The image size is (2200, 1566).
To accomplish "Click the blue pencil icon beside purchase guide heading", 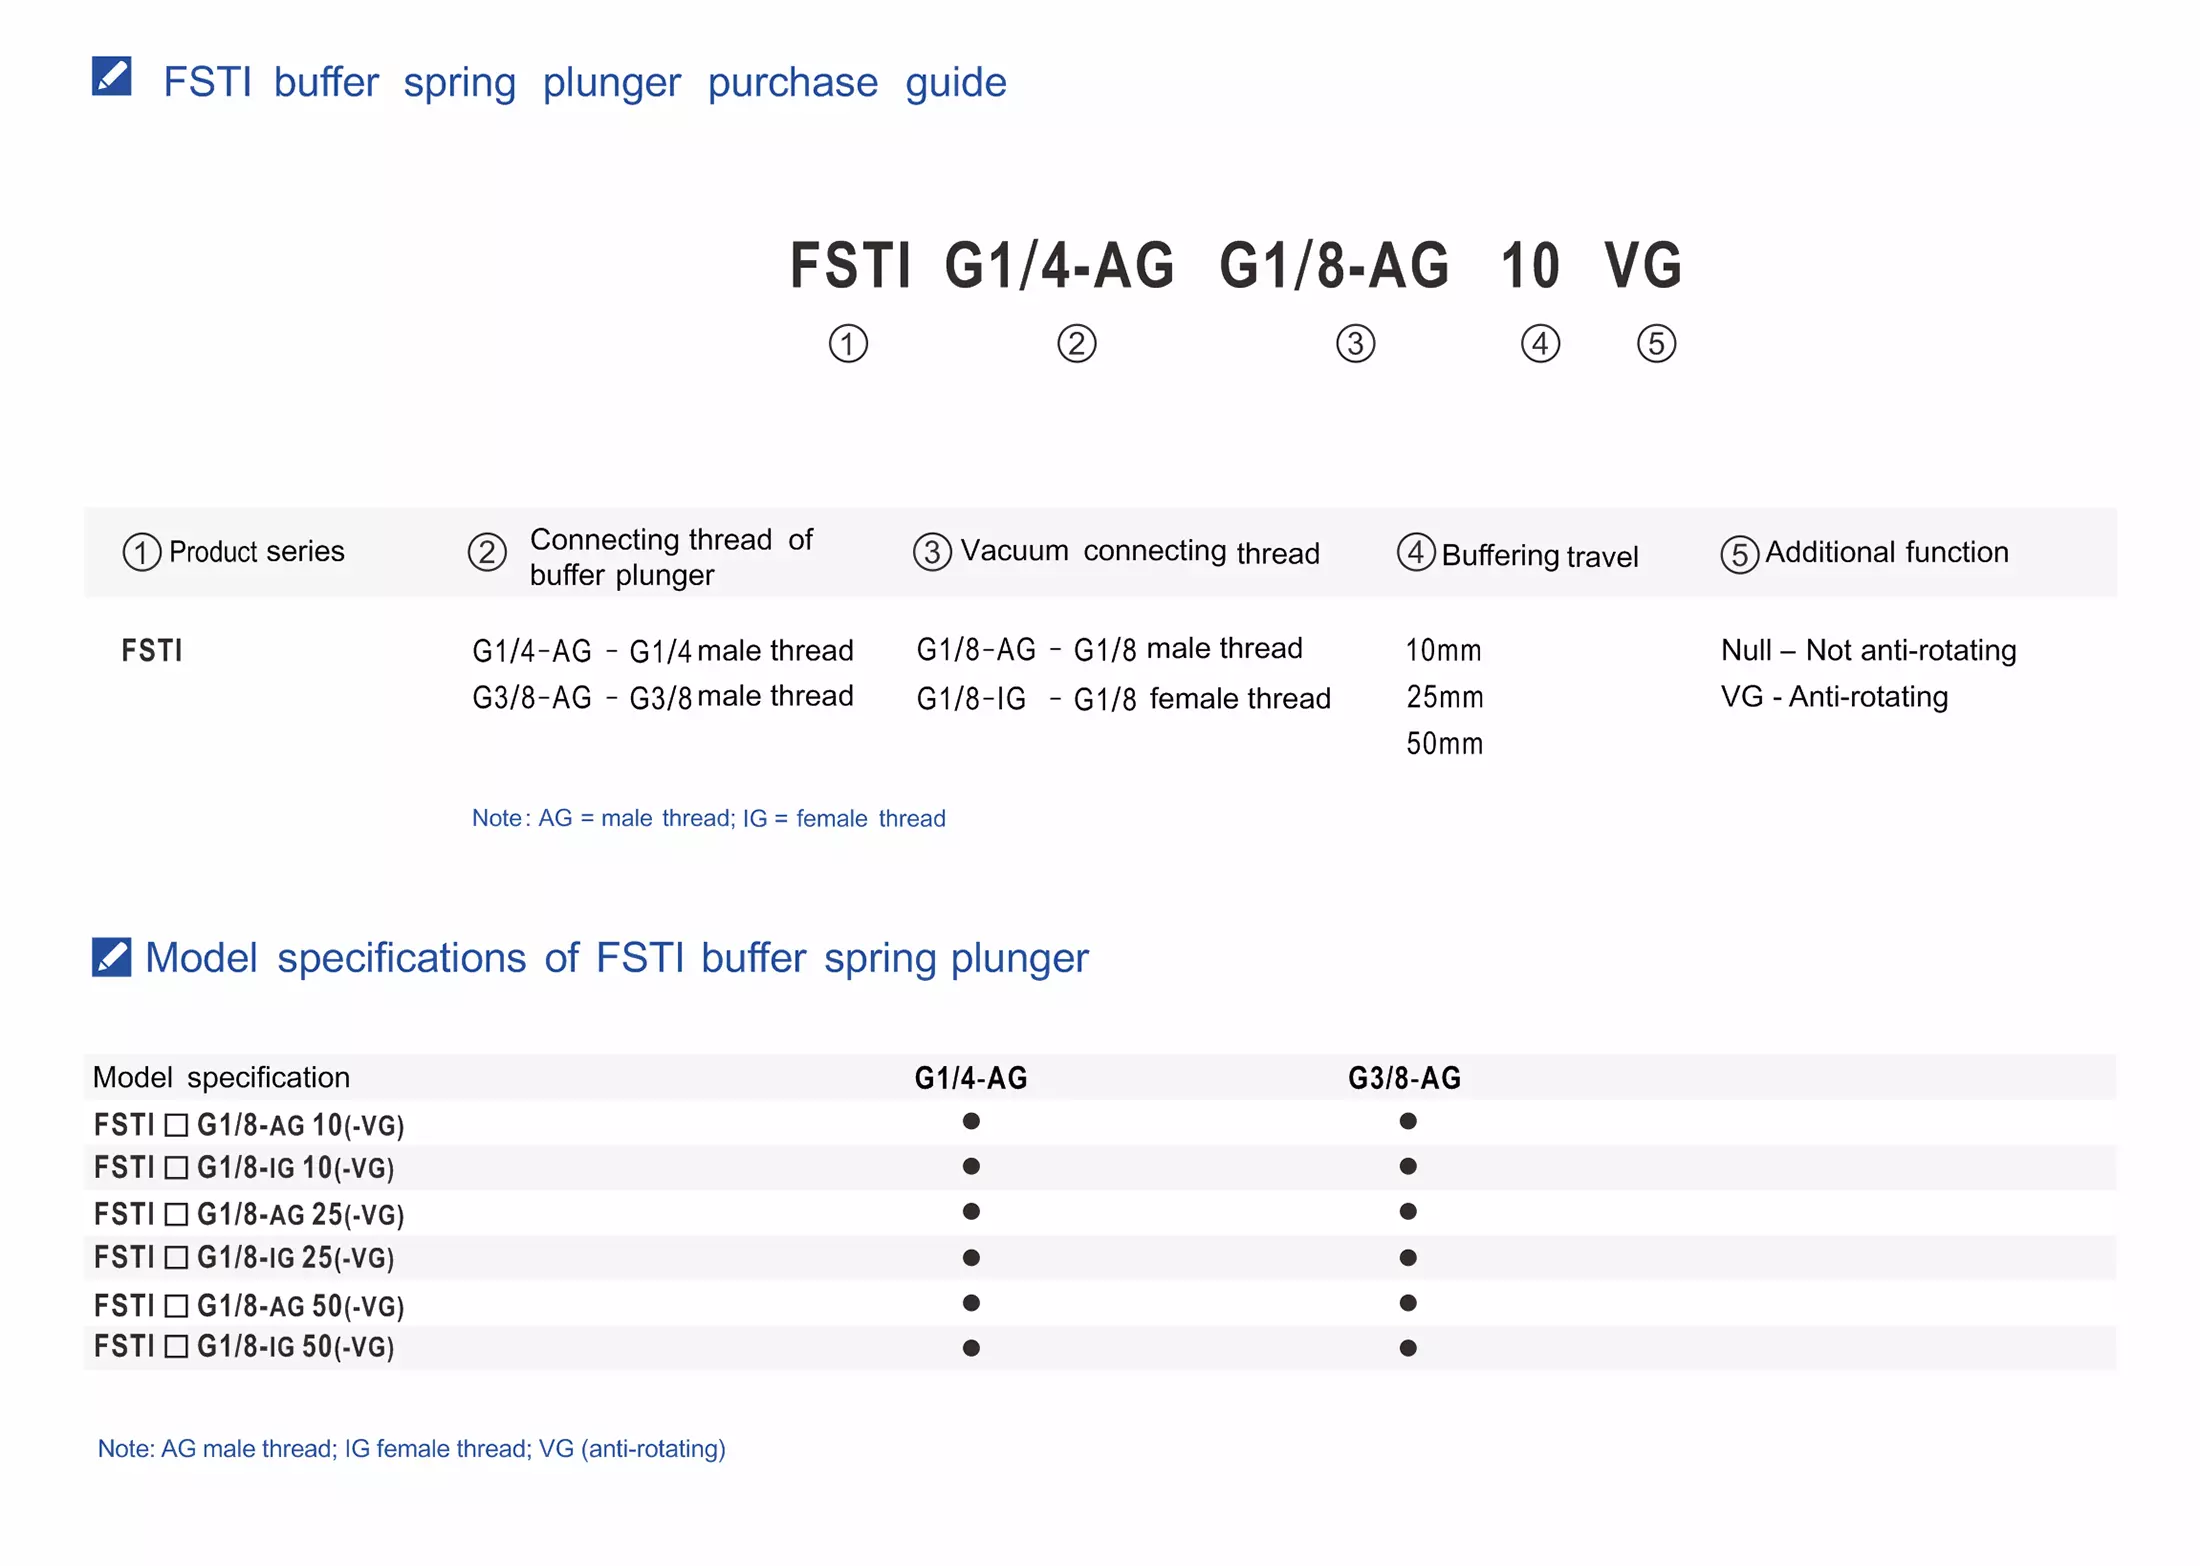I will tap(111, 76).
